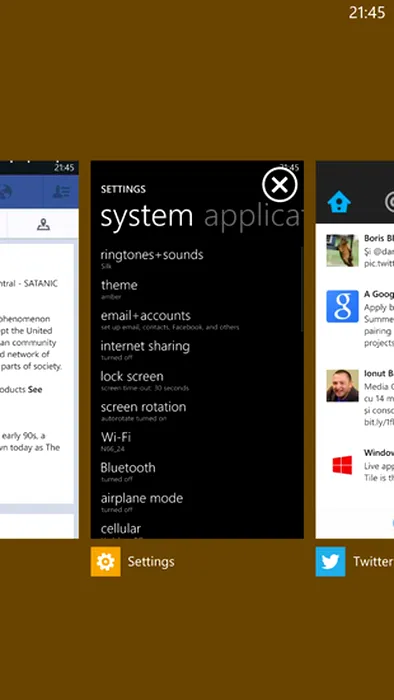The width and height of the screenshot is (394, 700).
Task: Close the Settings app card
Action: [280, 185]
